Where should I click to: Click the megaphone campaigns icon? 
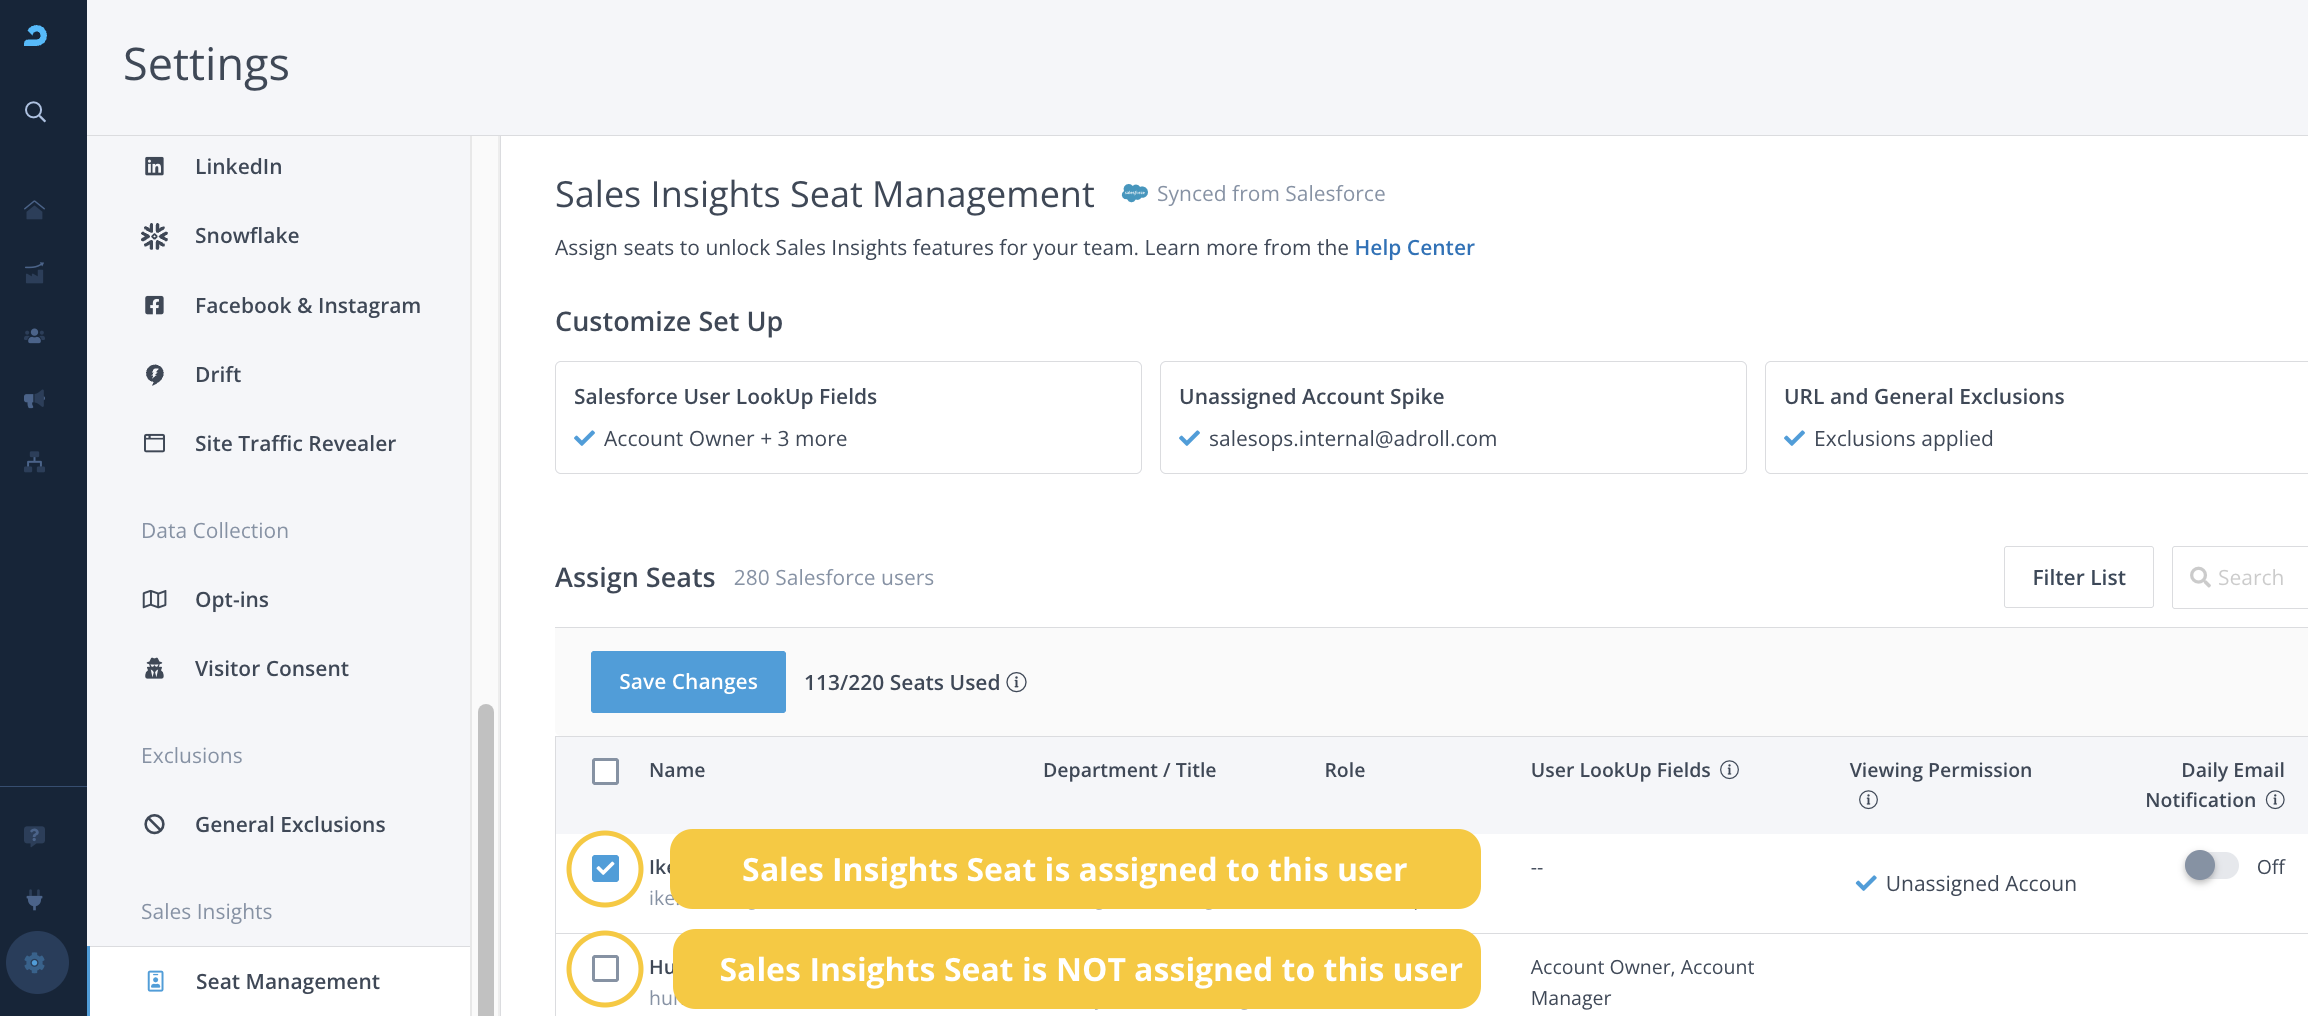point(35,399)
